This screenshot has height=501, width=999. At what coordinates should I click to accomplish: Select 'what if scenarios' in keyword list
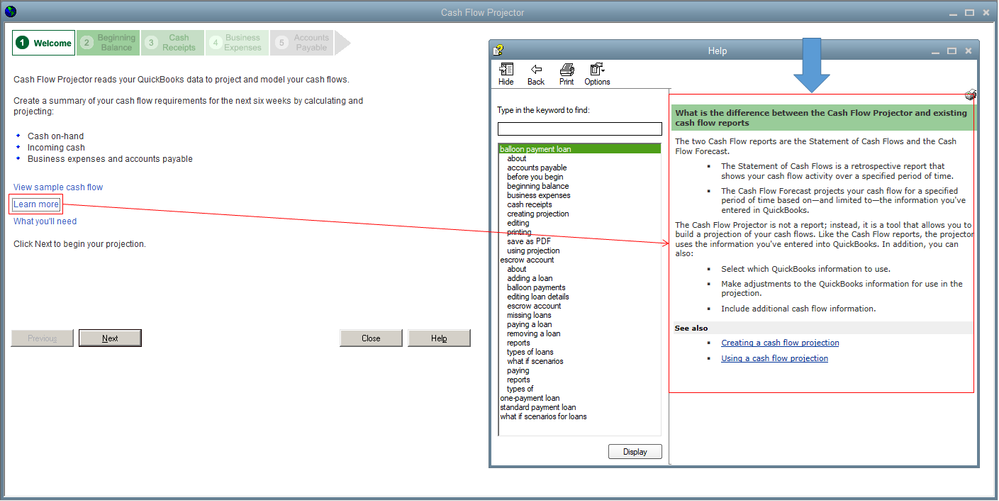535,361
